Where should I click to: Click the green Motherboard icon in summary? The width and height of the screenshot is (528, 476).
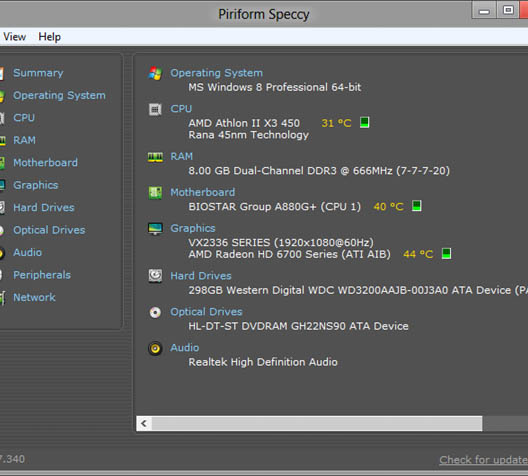[x=155, y=193]
